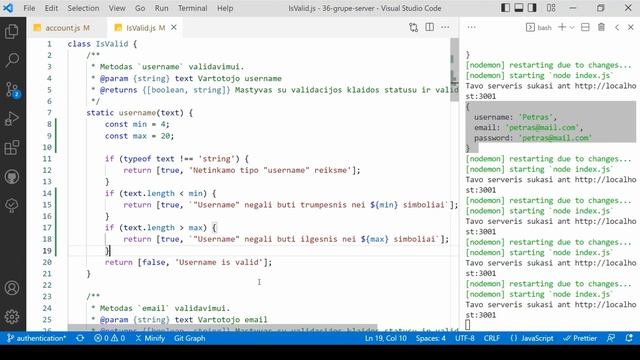The width and height of the screenshot is (640, 360).
Task: Change indentation via Spaces: 4
Action: pos(431,338)
